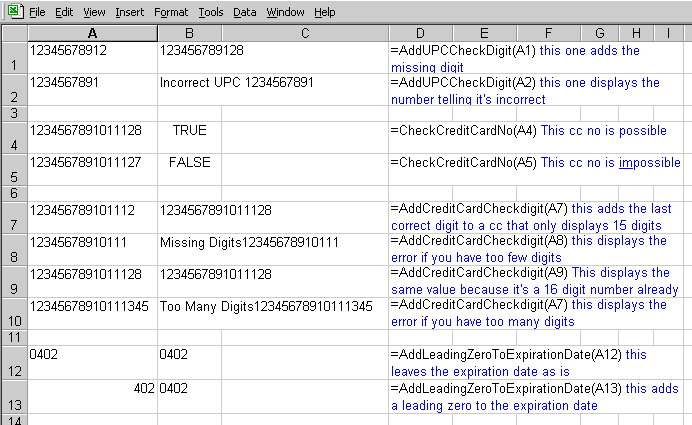Select row 12 header

point(14,363)
